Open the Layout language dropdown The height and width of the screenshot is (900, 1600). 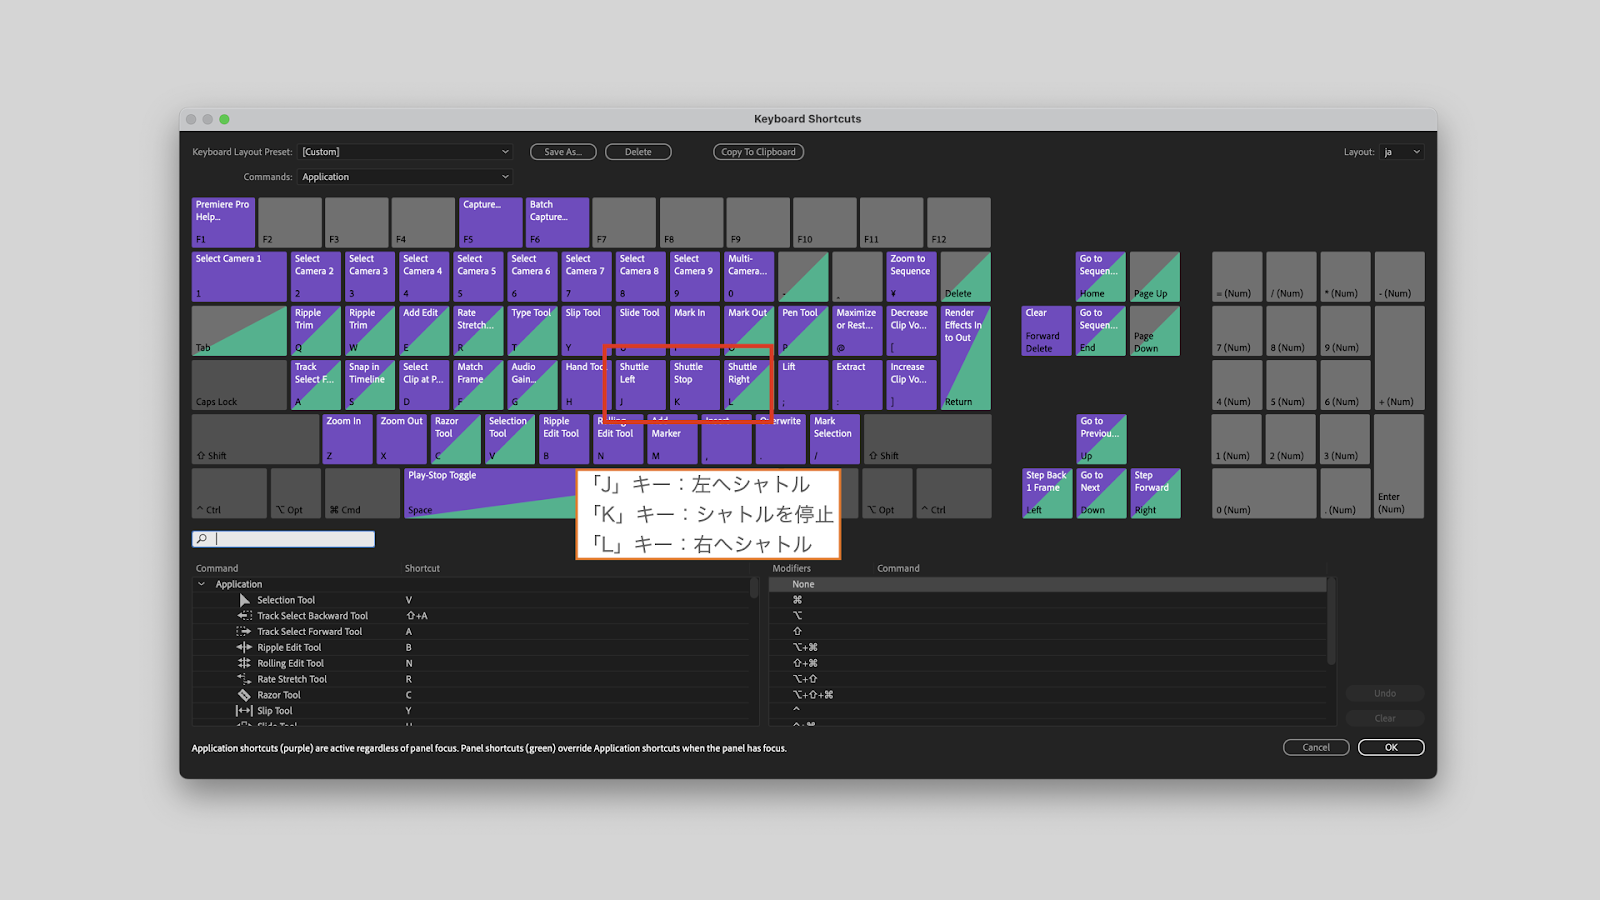point(1402,152)
